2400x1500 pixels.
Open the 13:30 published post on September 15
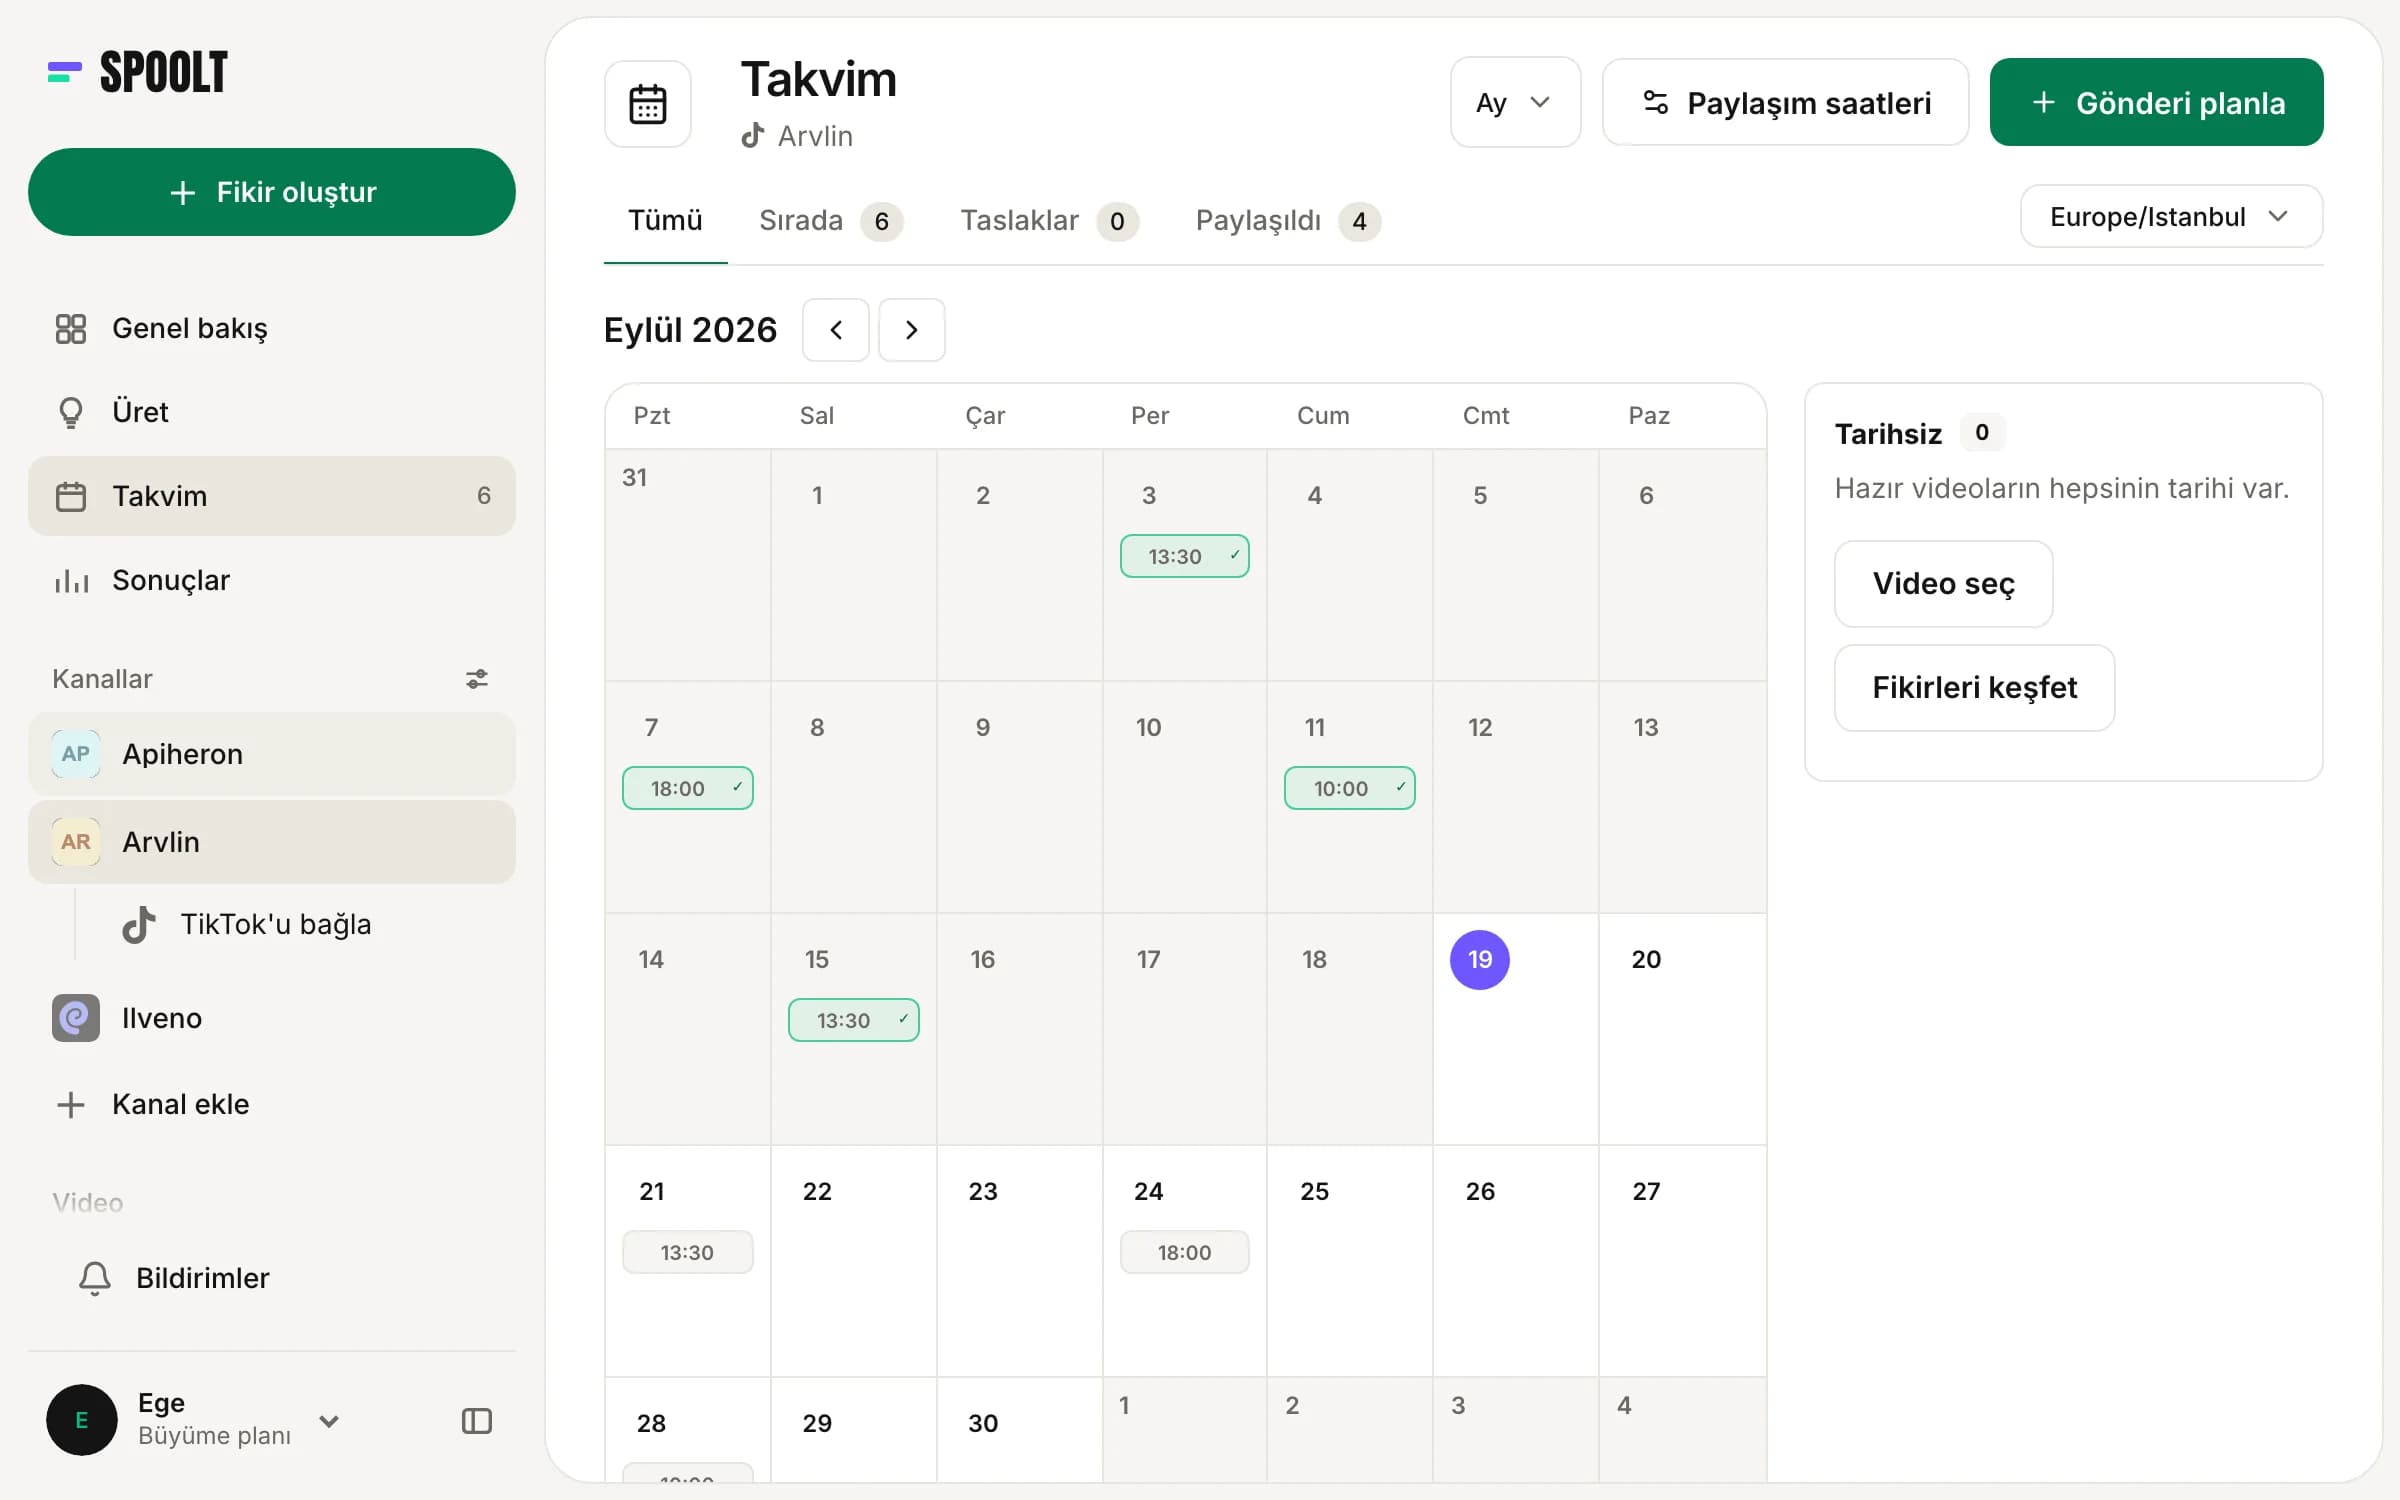click(854, 1021)
